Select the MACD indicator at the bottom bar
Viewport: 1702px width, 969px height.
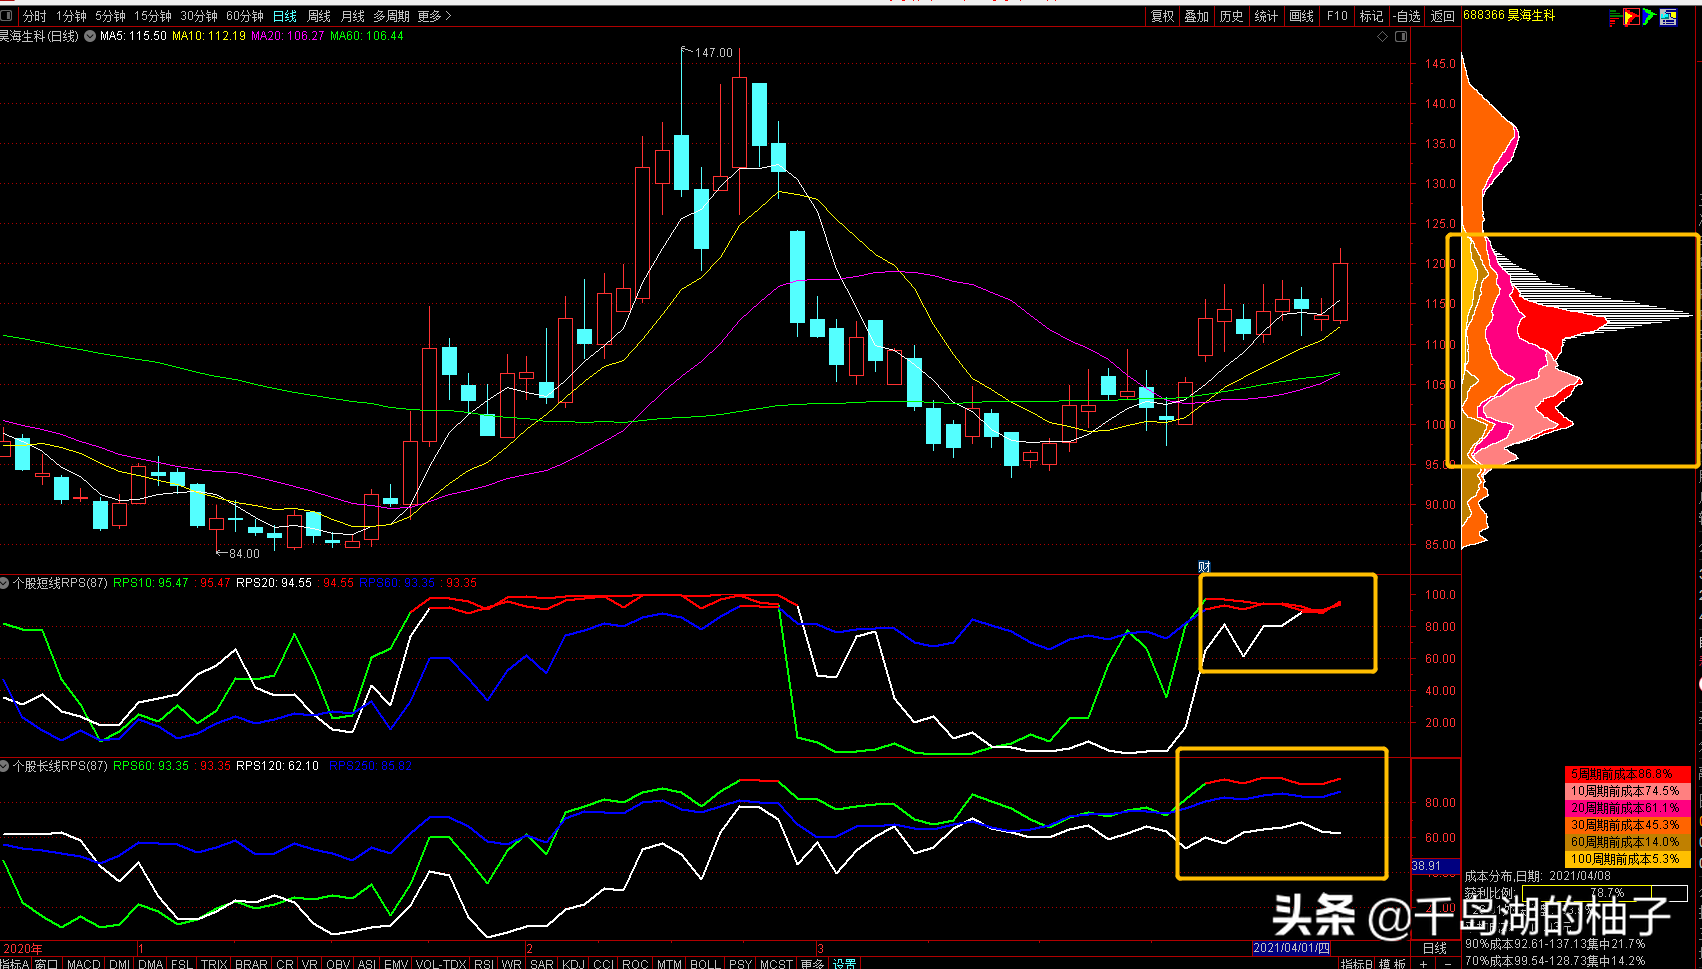(x=84, y=964)
